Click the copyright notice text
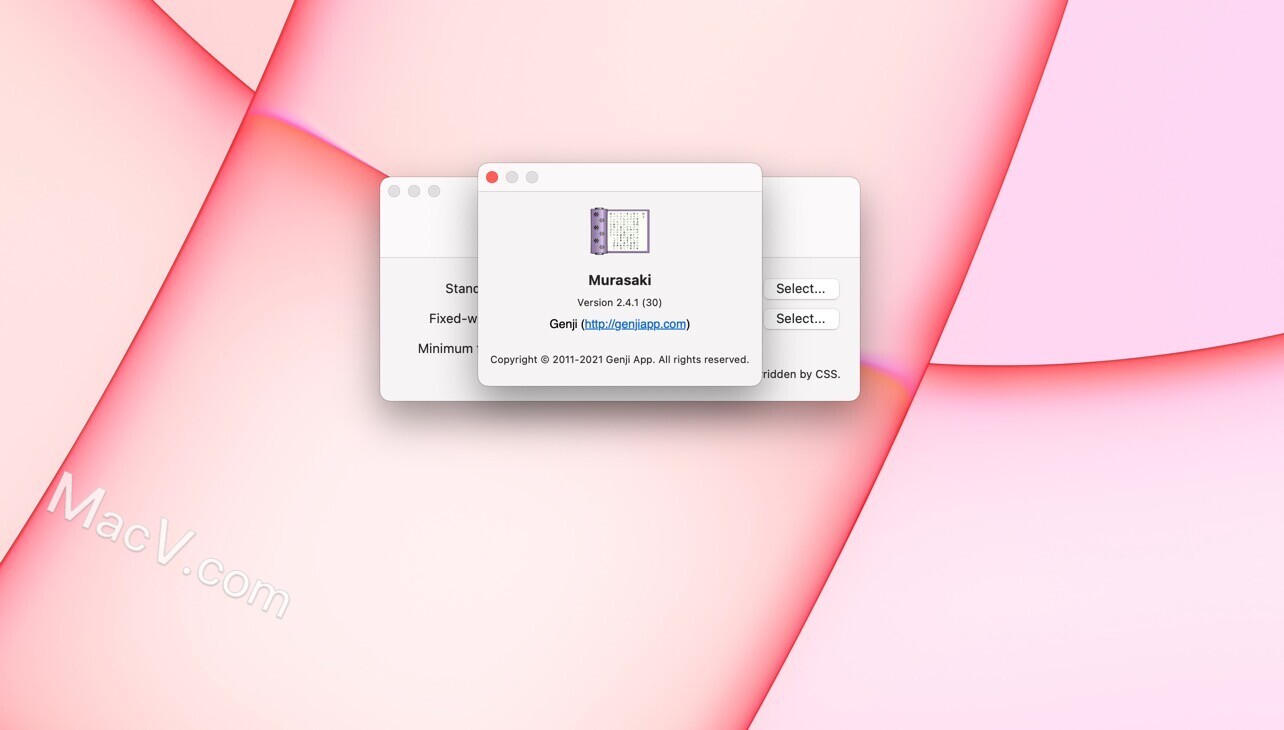Image resolution: width=1284 pixels, height=730 pixels. pyautogui.click(x=620, y=359)
